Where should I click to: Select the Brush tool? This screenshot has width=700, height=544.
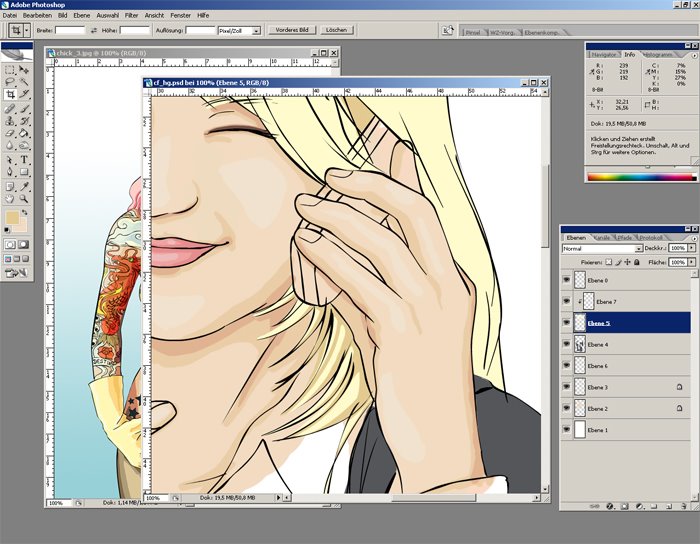point(24,108)
